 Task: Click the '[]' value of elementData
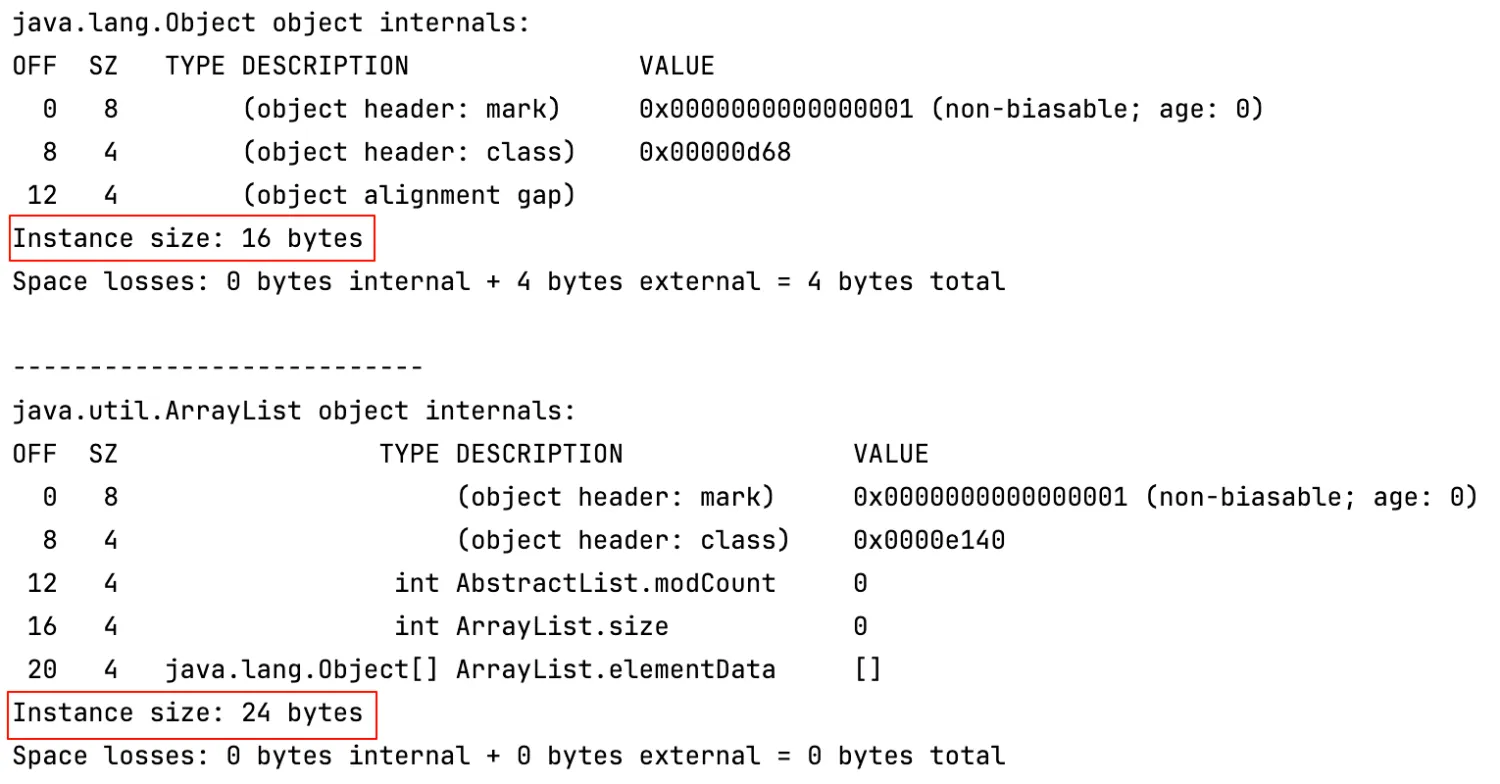point(868,670)
